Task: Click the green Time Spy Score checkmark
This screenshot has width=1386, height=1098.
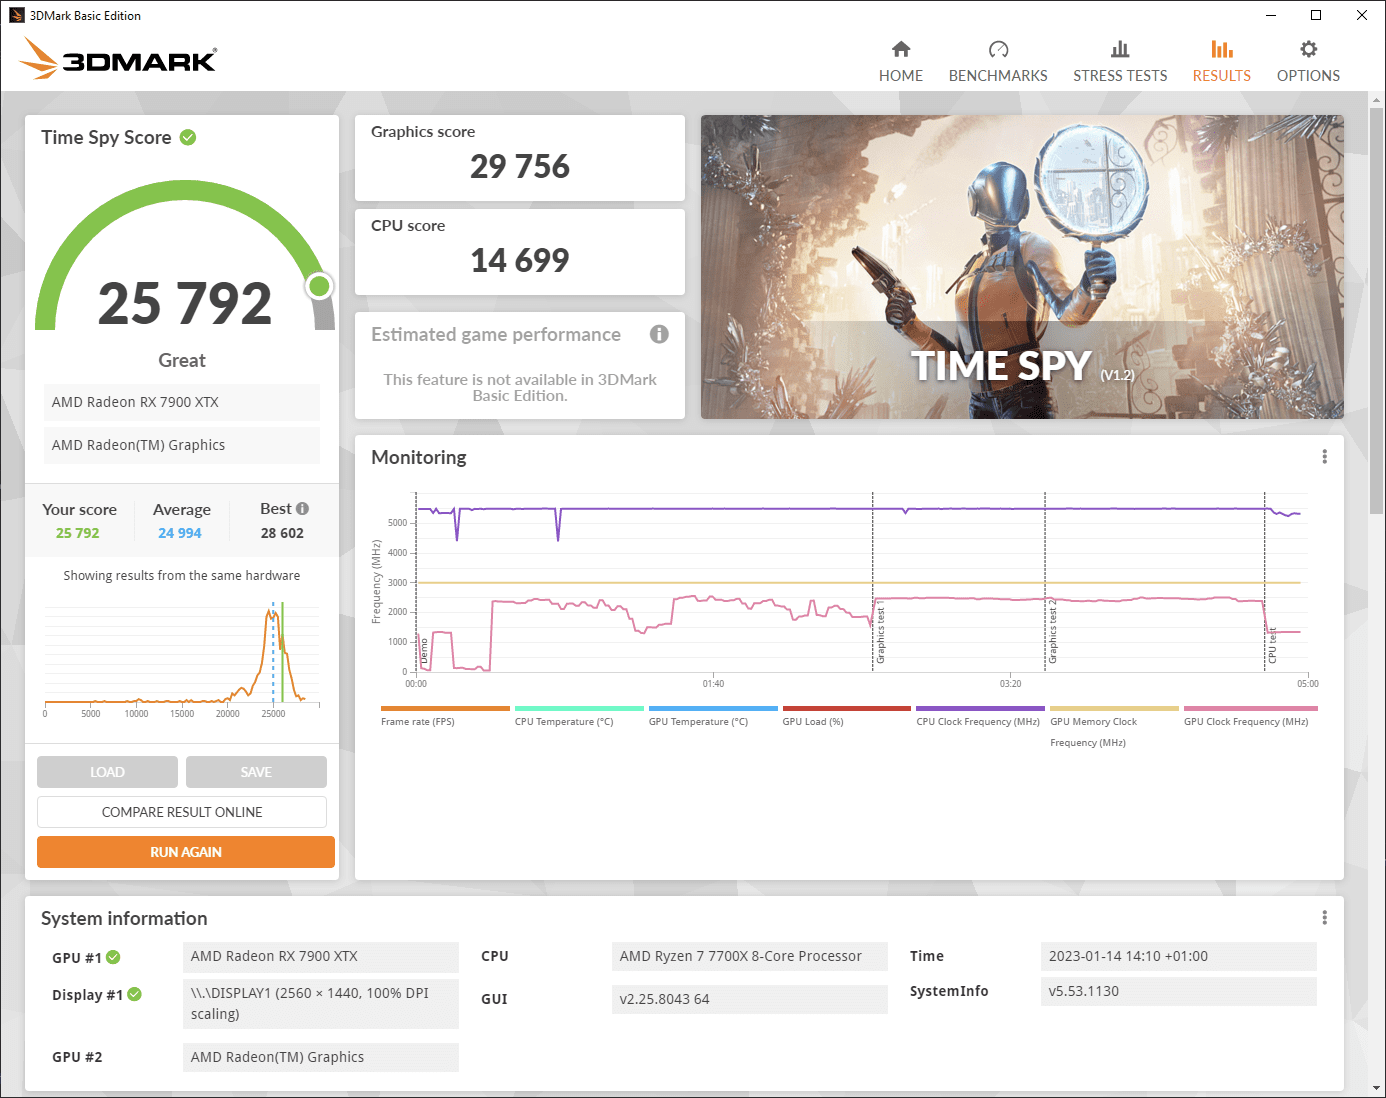Action: 188,137
